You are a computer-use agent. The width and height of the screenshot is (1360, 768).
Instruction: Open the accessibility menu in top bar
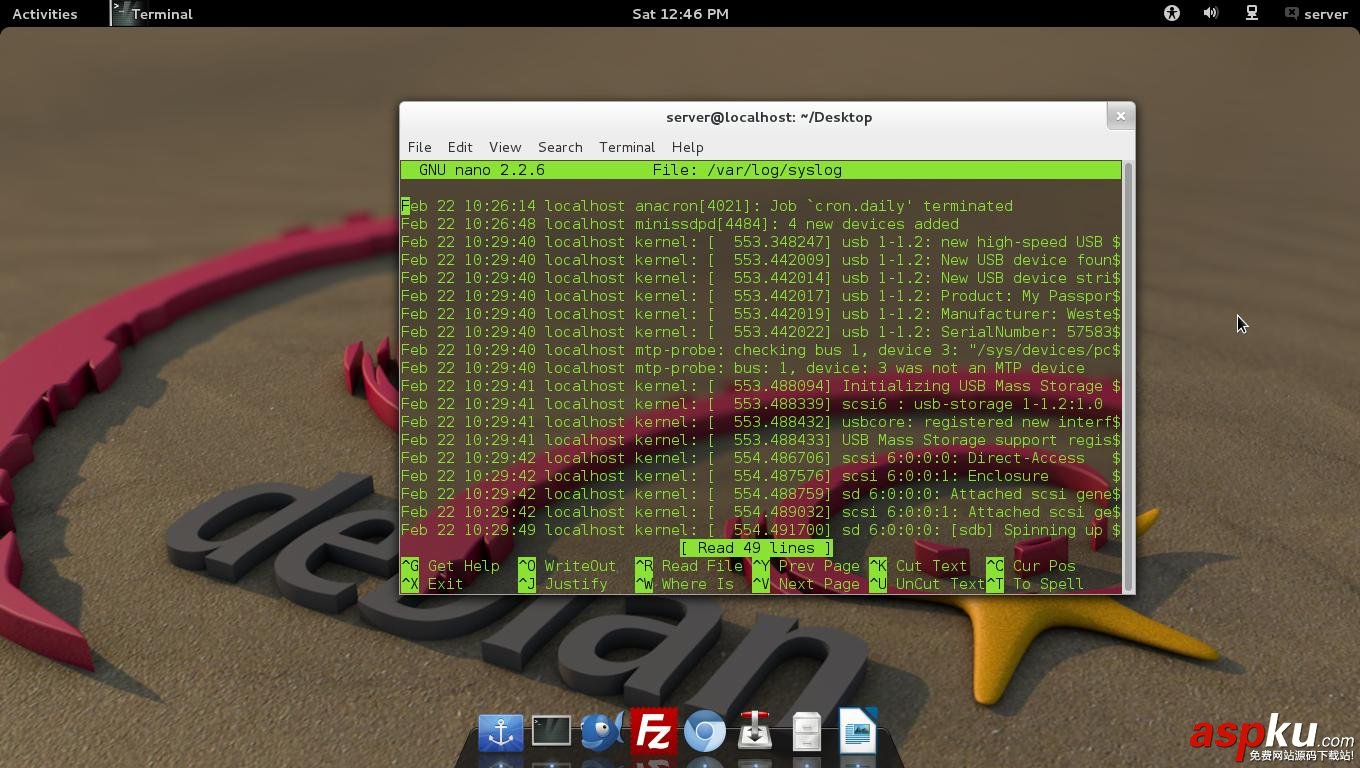point(1172,13)
